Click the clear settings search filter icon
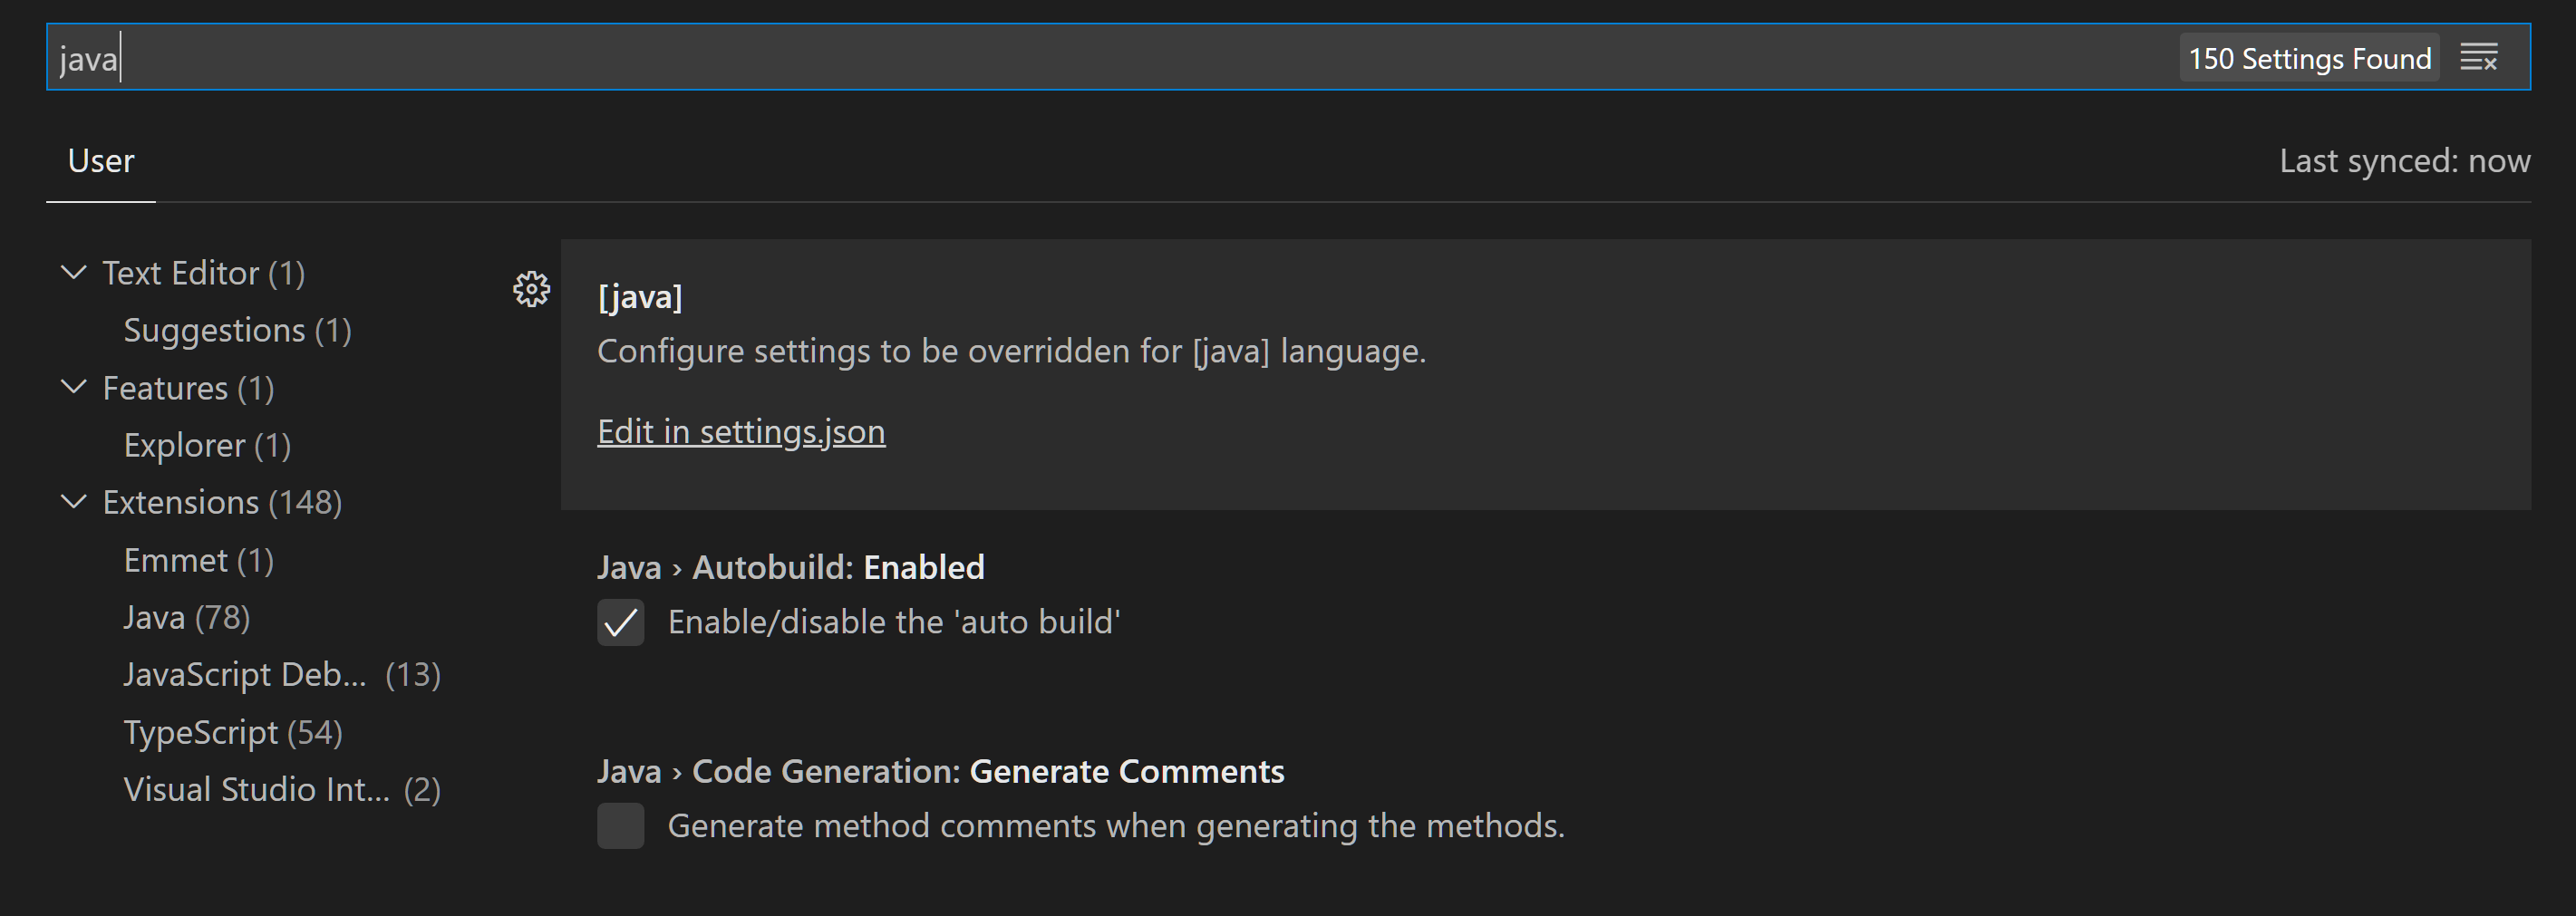Viewport: 2576px width, 916px height. tap(2481, 57)
